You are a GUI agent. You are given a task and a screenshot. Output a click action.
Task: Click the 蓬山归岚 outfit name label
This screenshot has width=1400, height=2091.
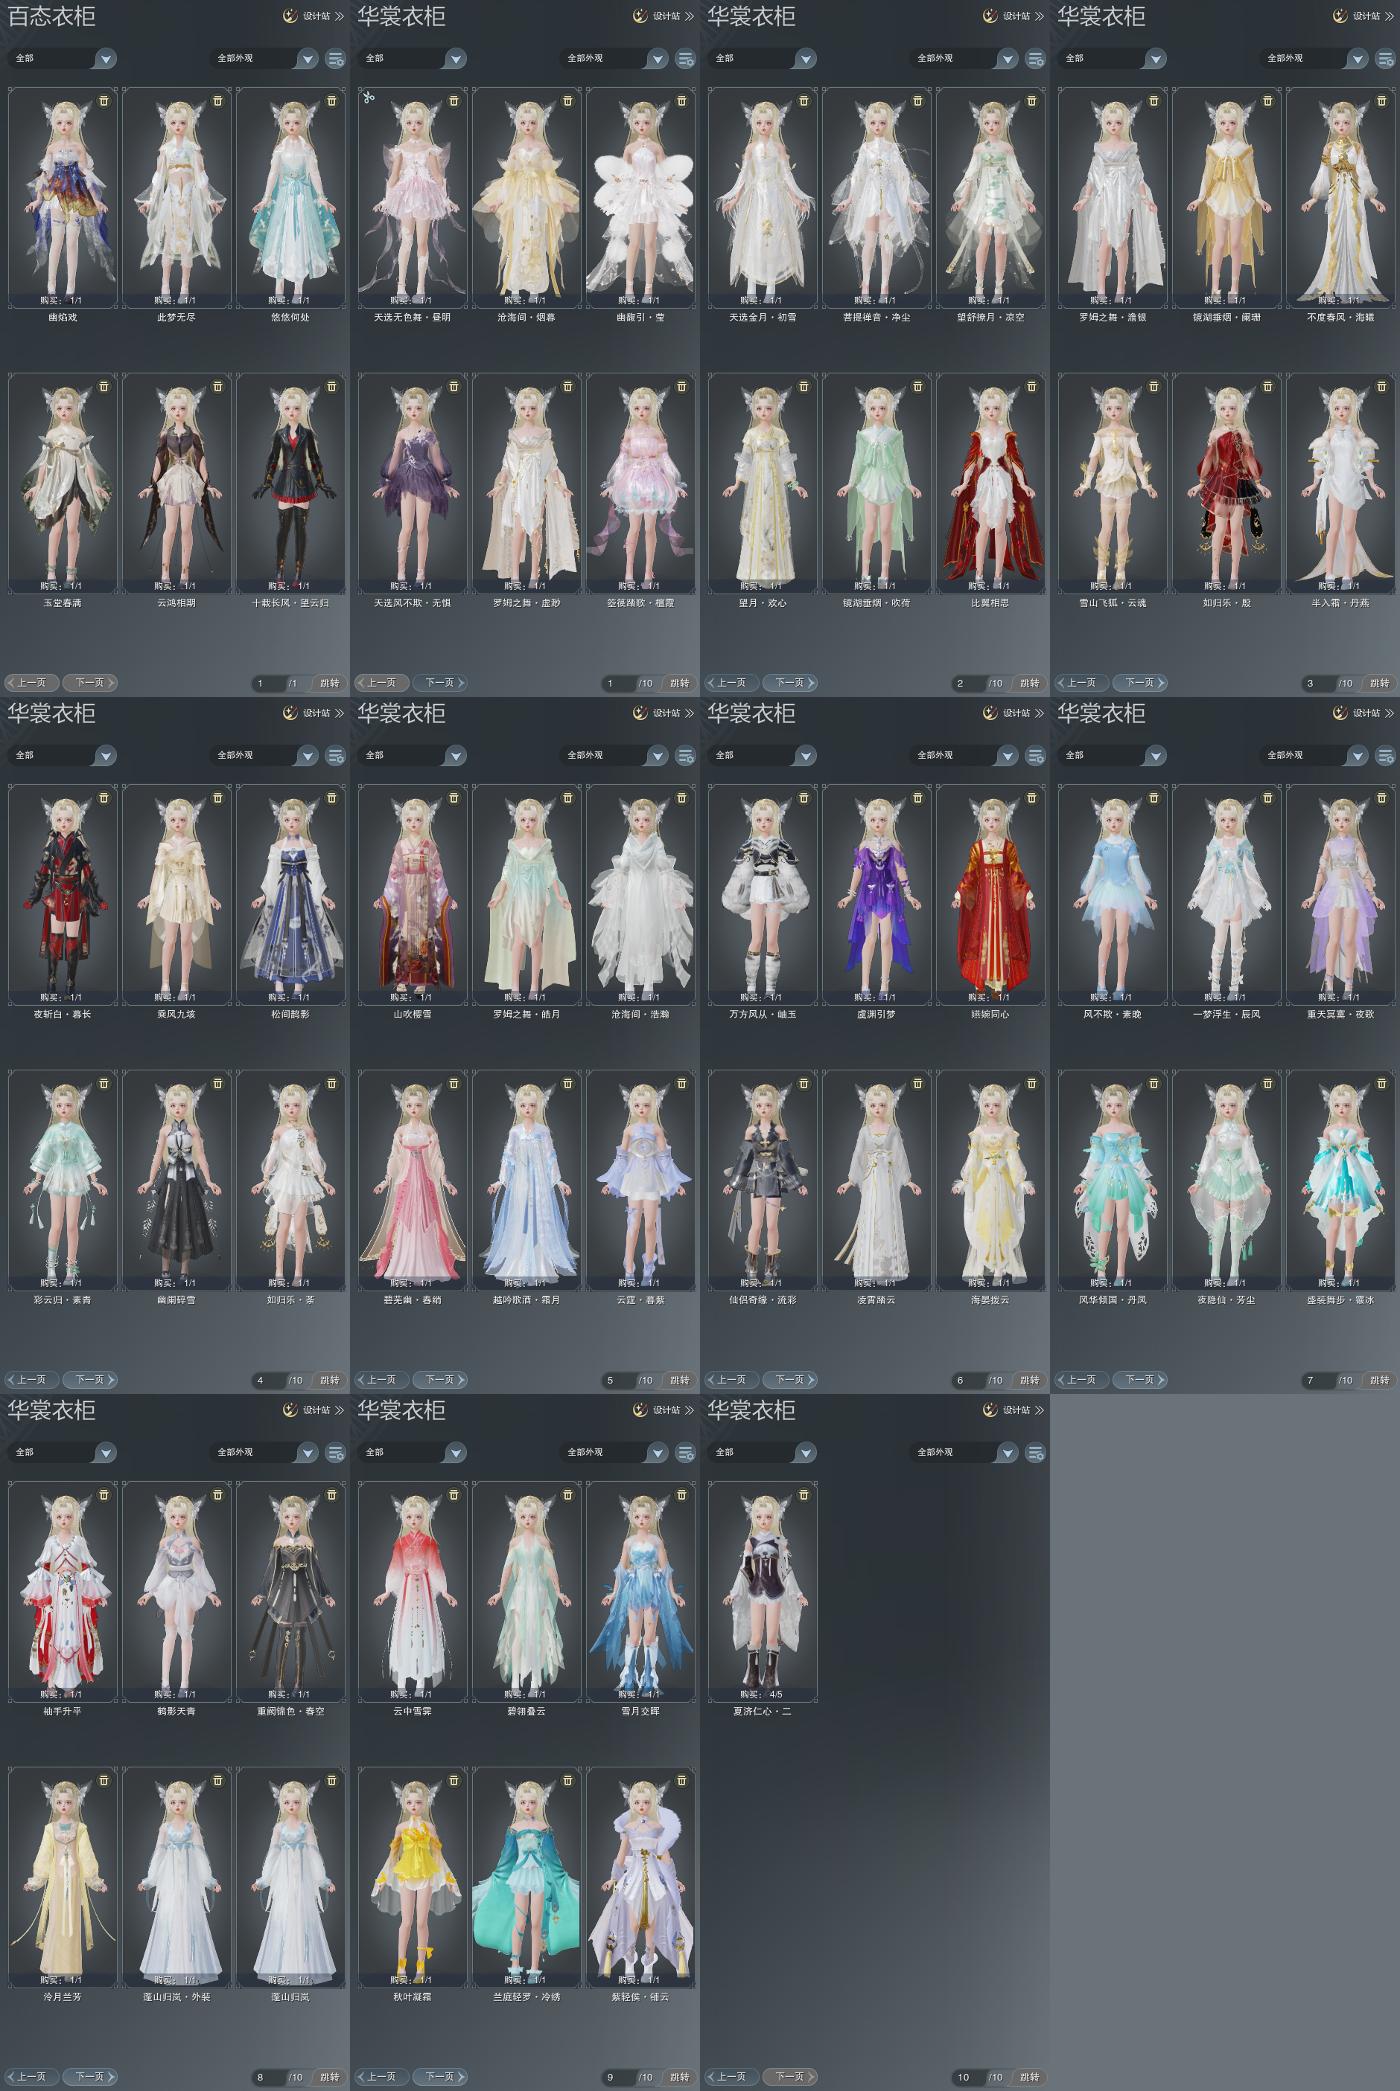(x=291, y=1997)
